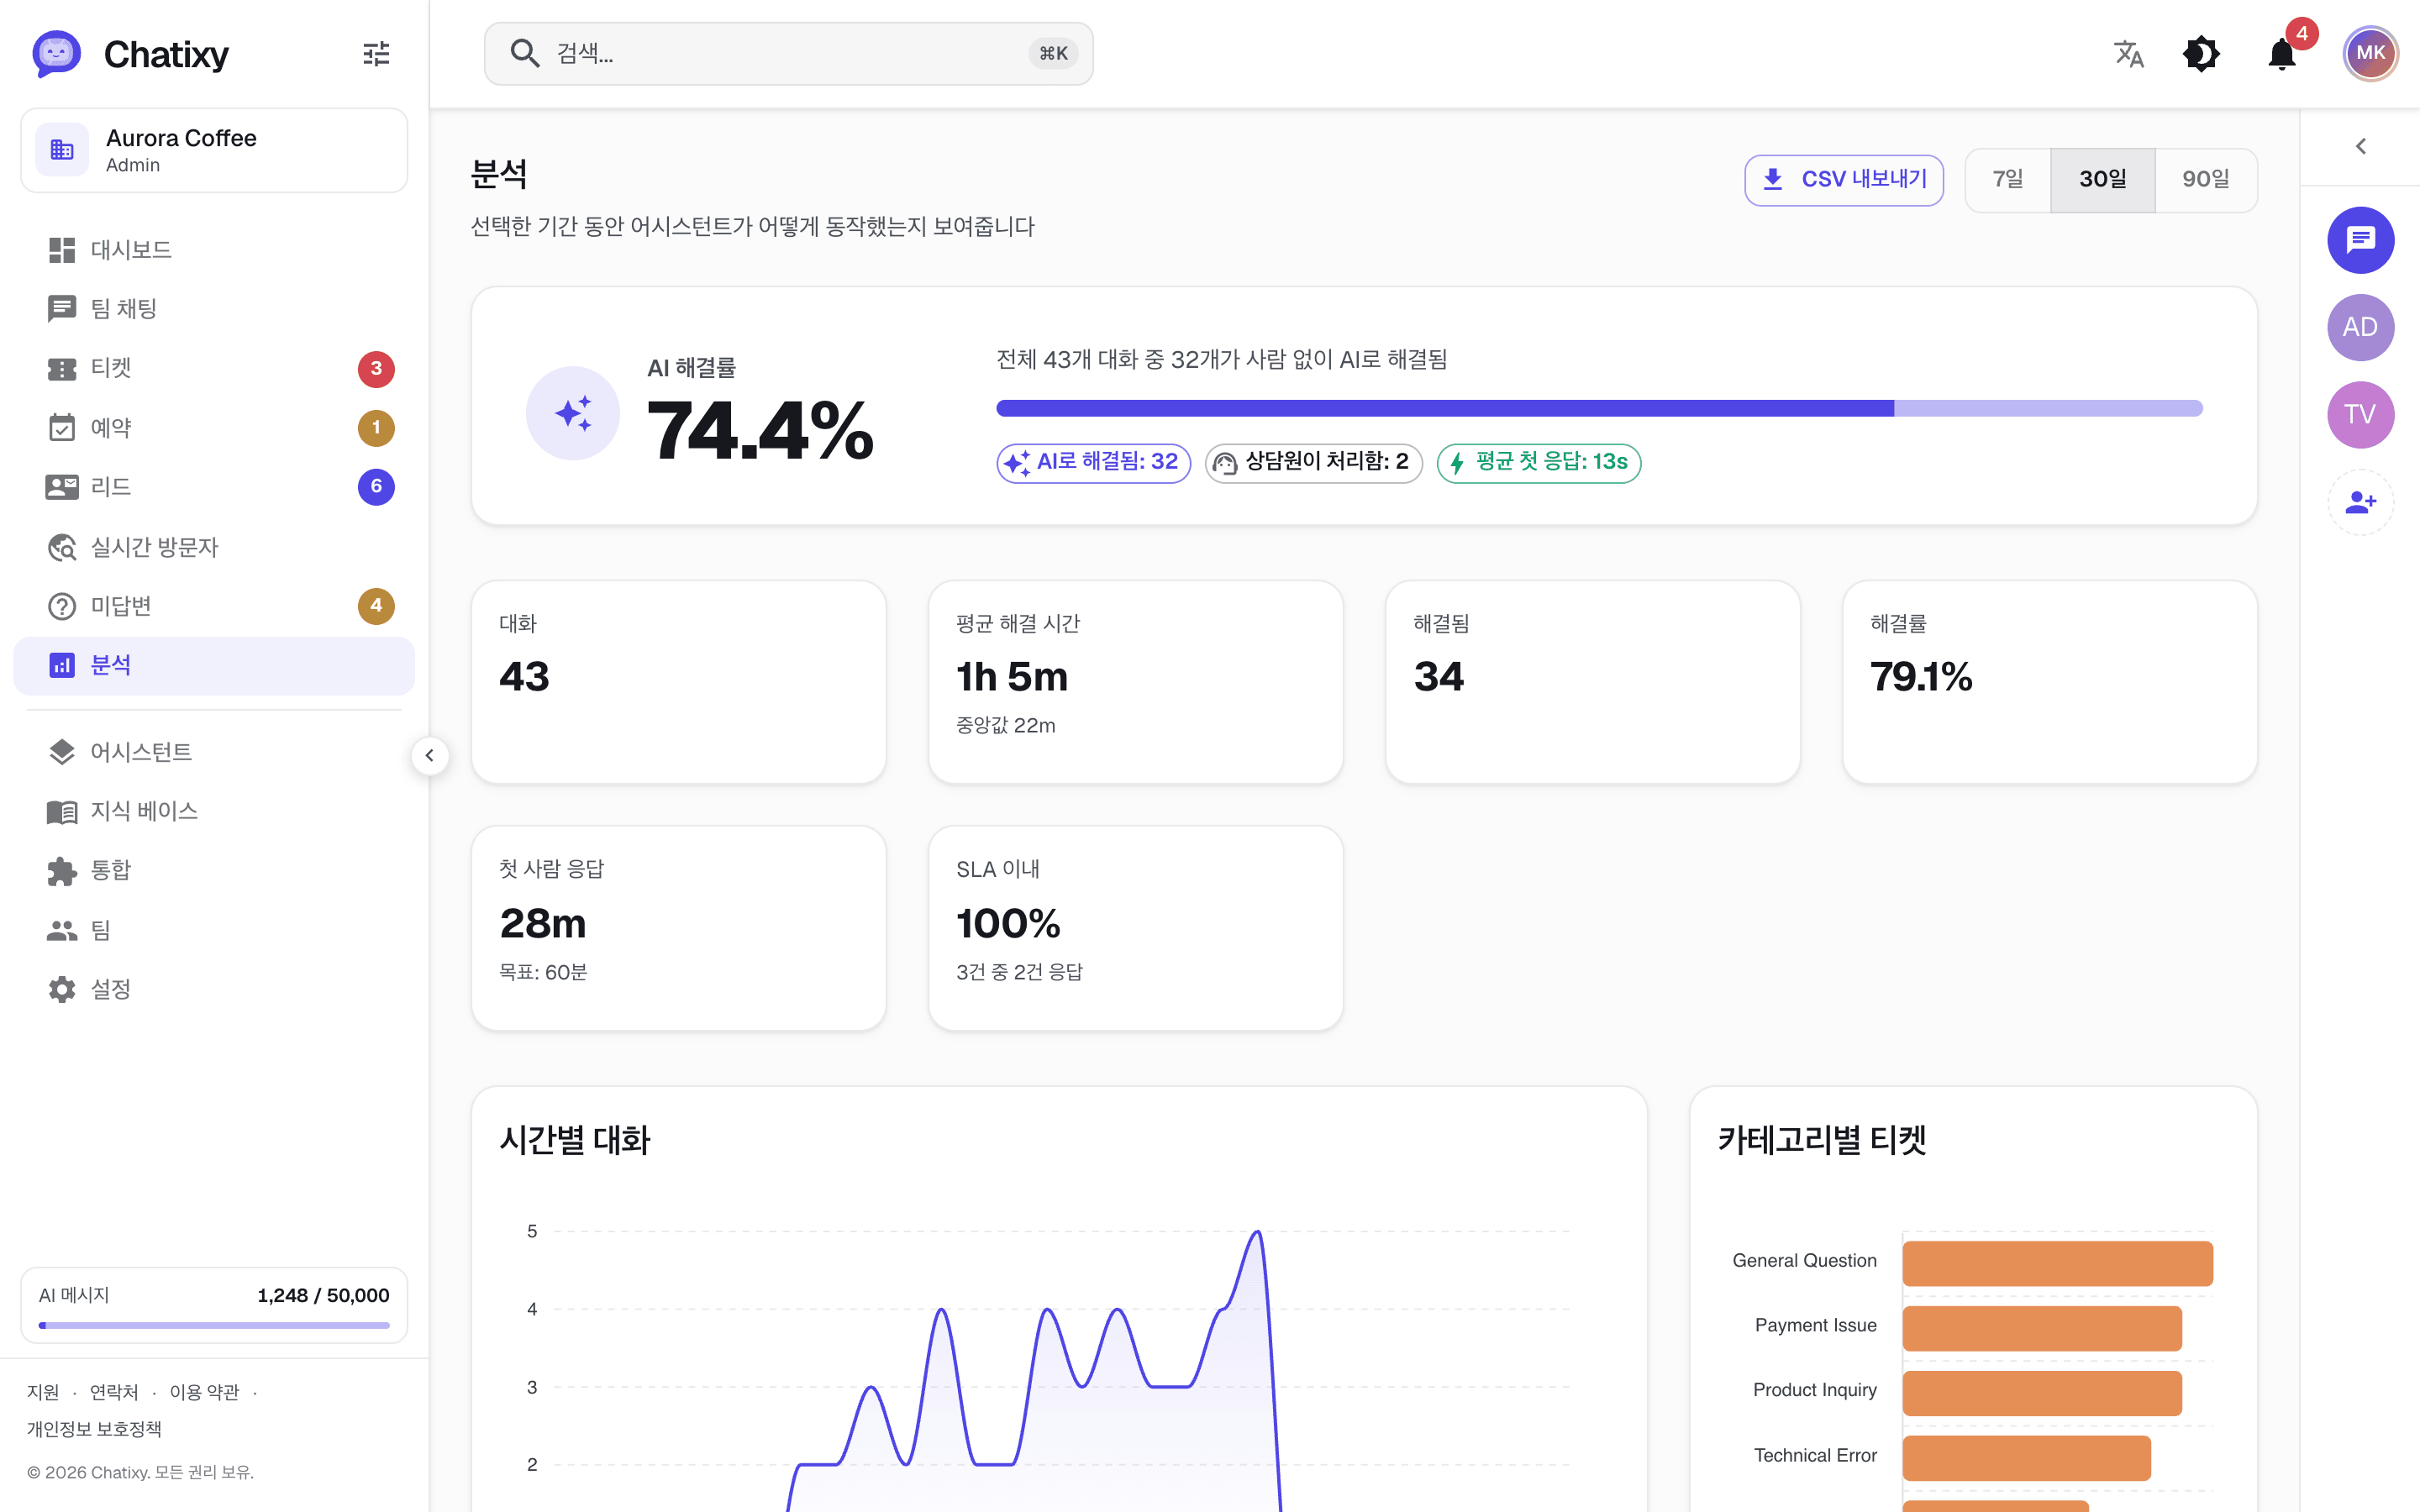
Task: Switch to the 30일 period
Action: (x=2103, y=180)
